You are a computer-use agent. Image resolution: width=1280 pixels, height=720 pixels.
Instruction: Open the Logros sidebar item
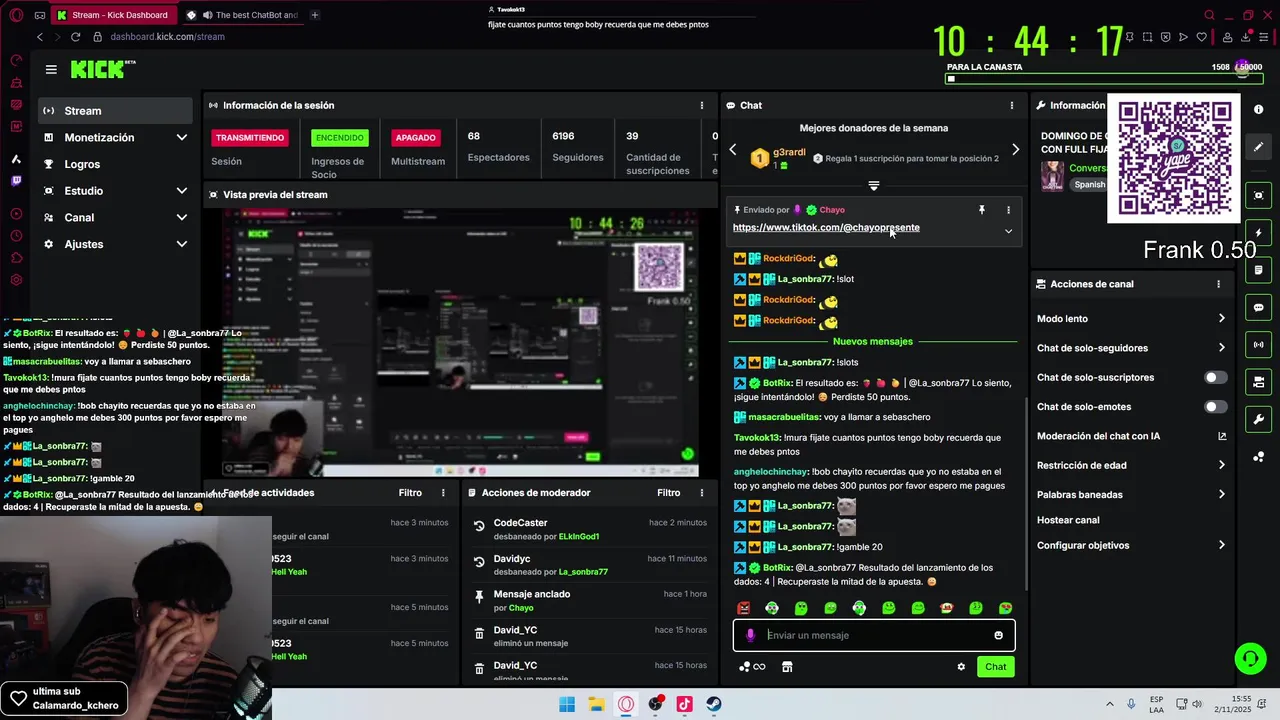[115, 164]
